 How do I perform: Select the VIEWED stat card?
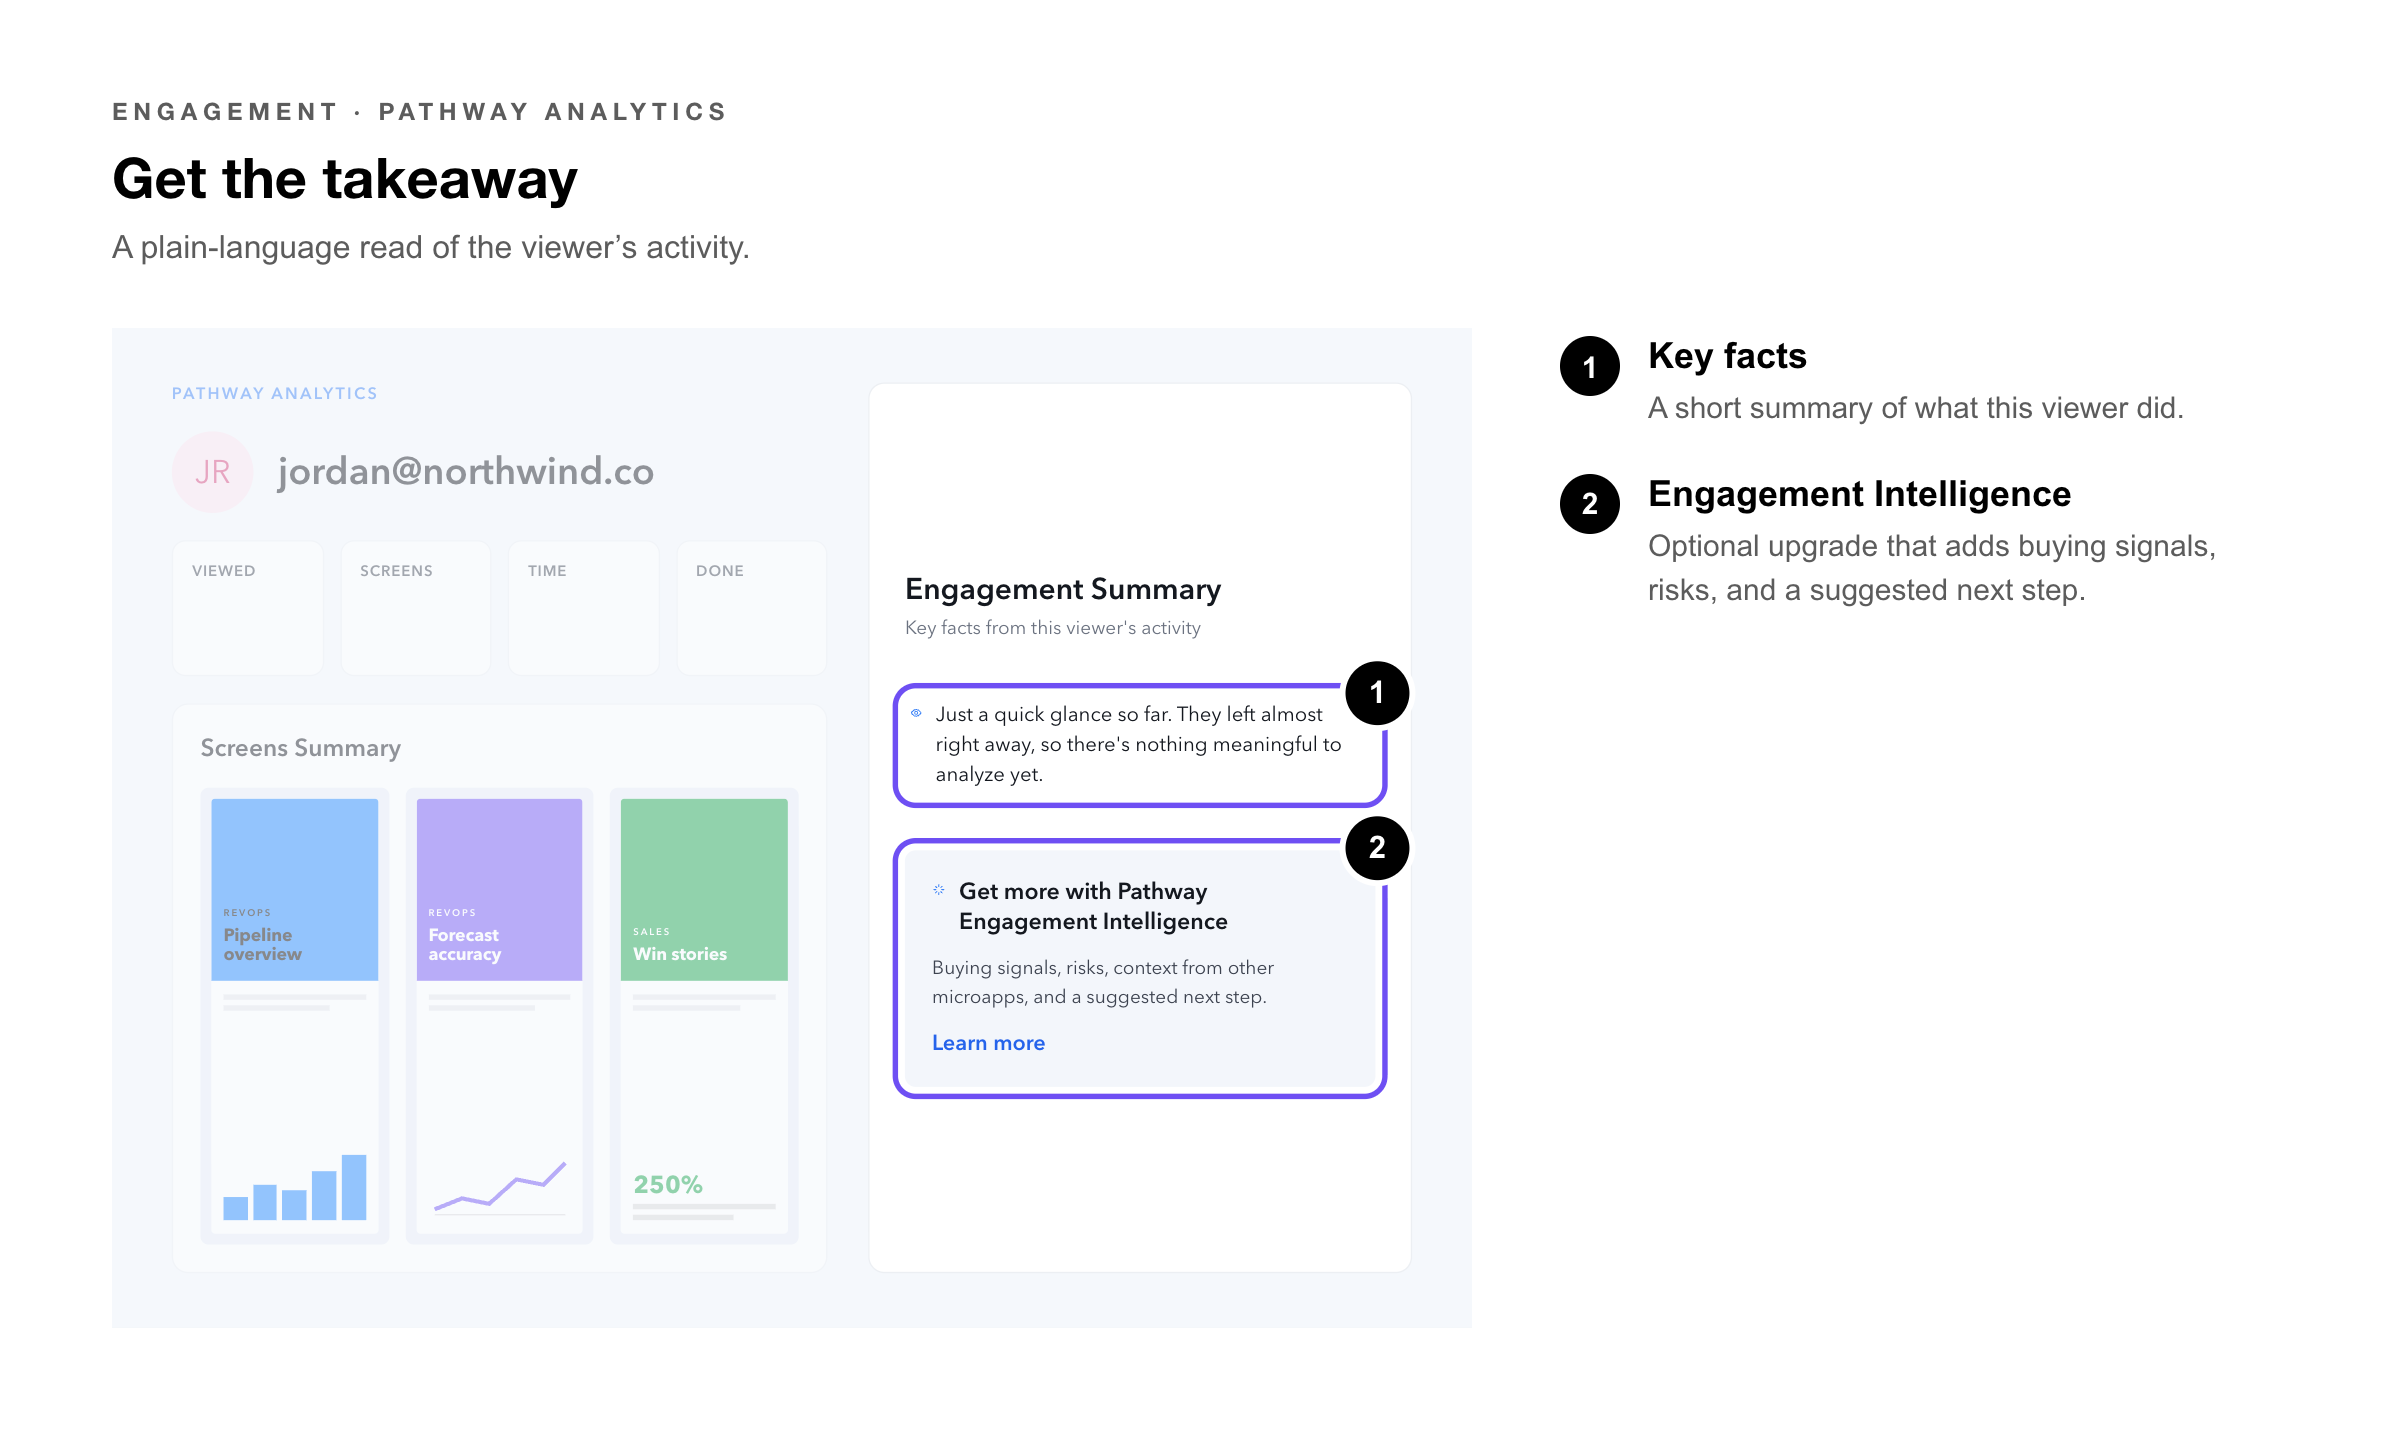point(248,608)
